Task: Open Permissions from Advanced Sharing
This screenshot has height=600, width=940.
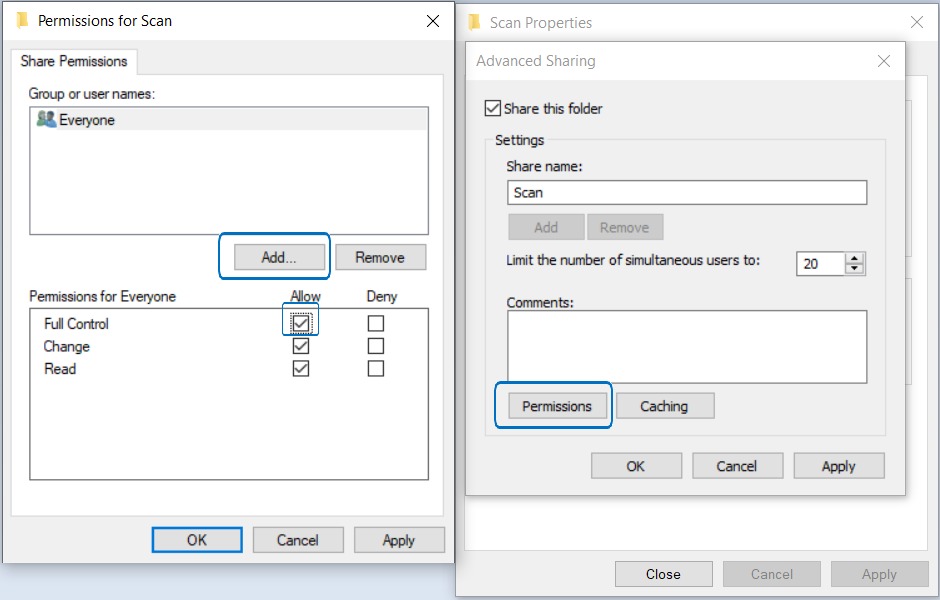Action: pyautogui.click(x=556, y=406)
